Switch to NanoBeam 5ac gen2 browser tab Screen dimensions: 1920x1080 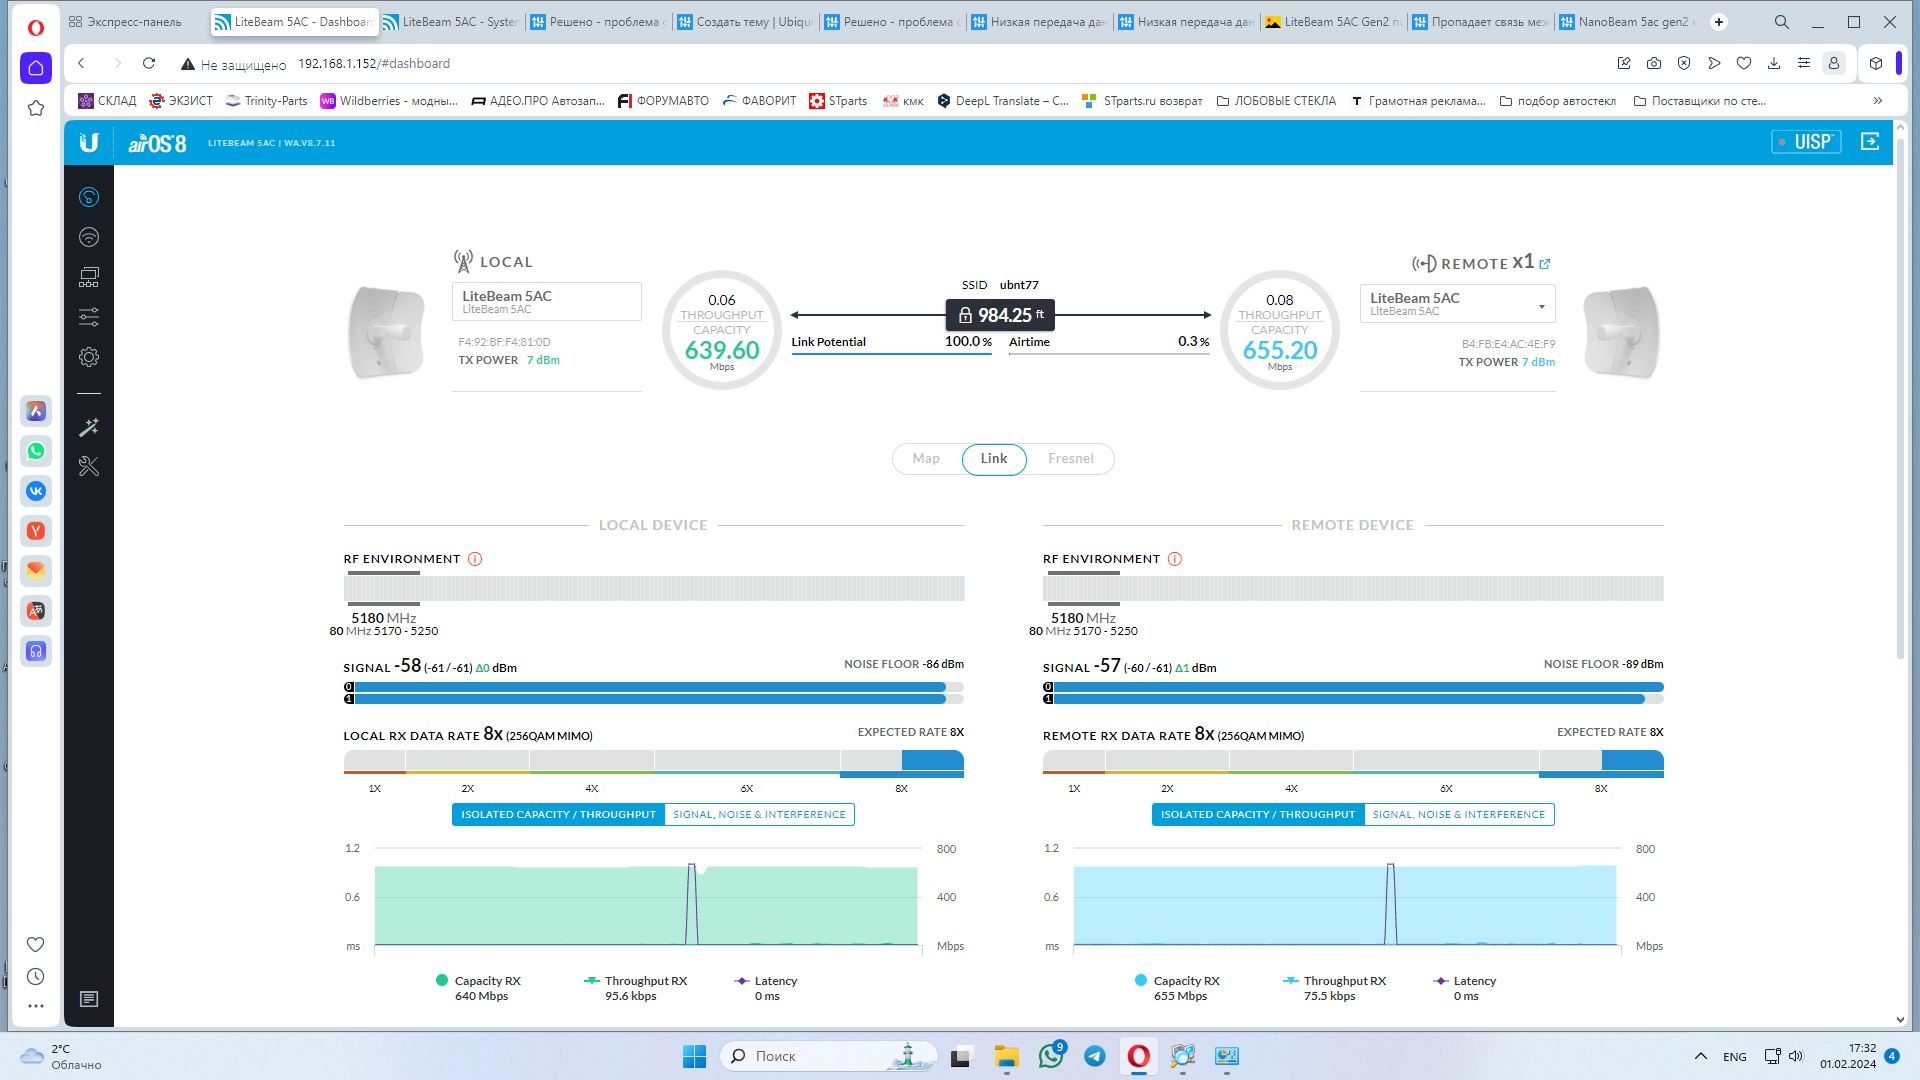pos(1627,22)
